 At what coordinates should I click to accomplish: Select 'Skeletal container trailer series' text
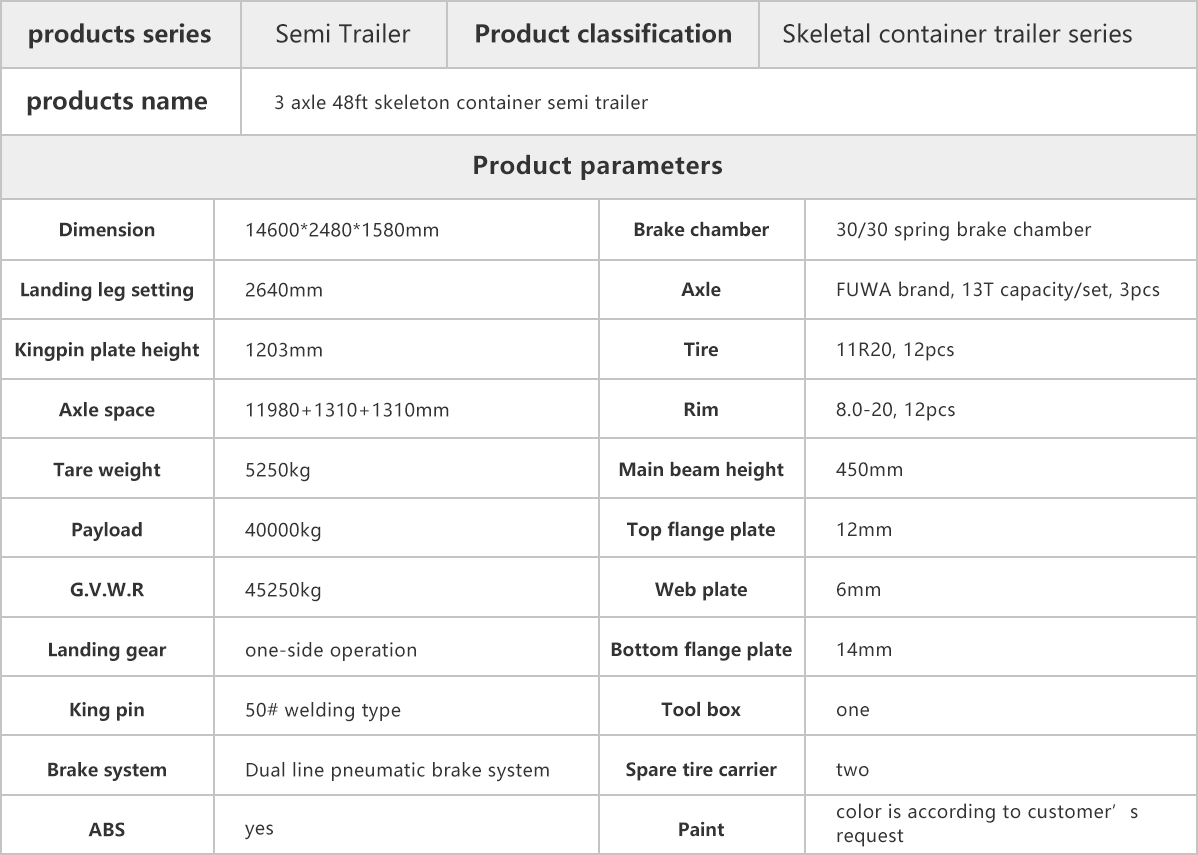pyautogui.click(x=957, y=34)
